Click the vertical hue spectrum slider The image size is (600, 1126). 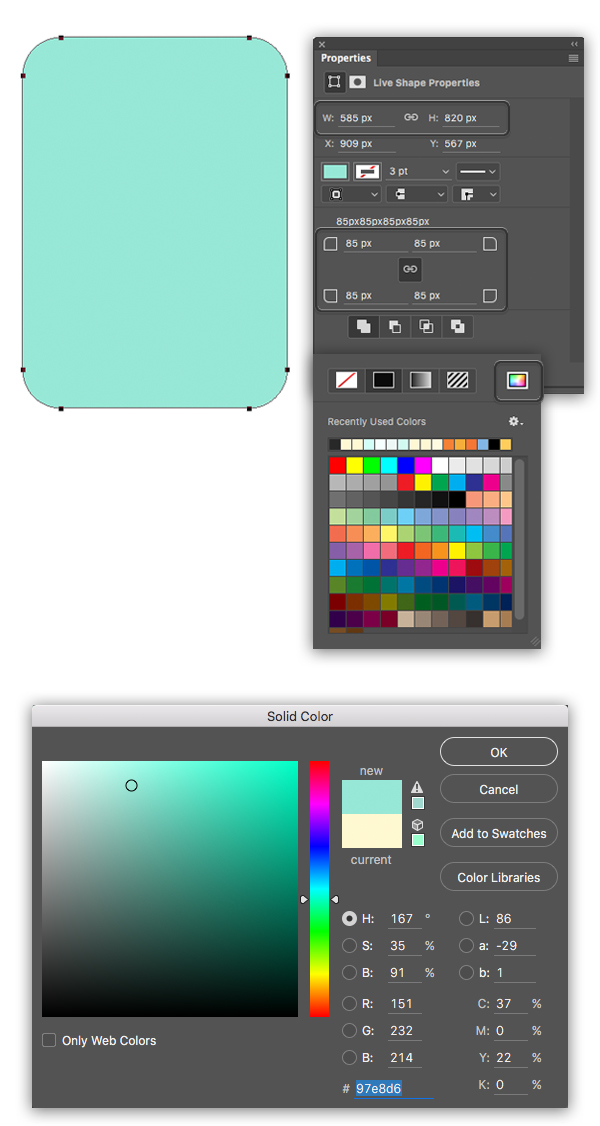coord(319,888)
